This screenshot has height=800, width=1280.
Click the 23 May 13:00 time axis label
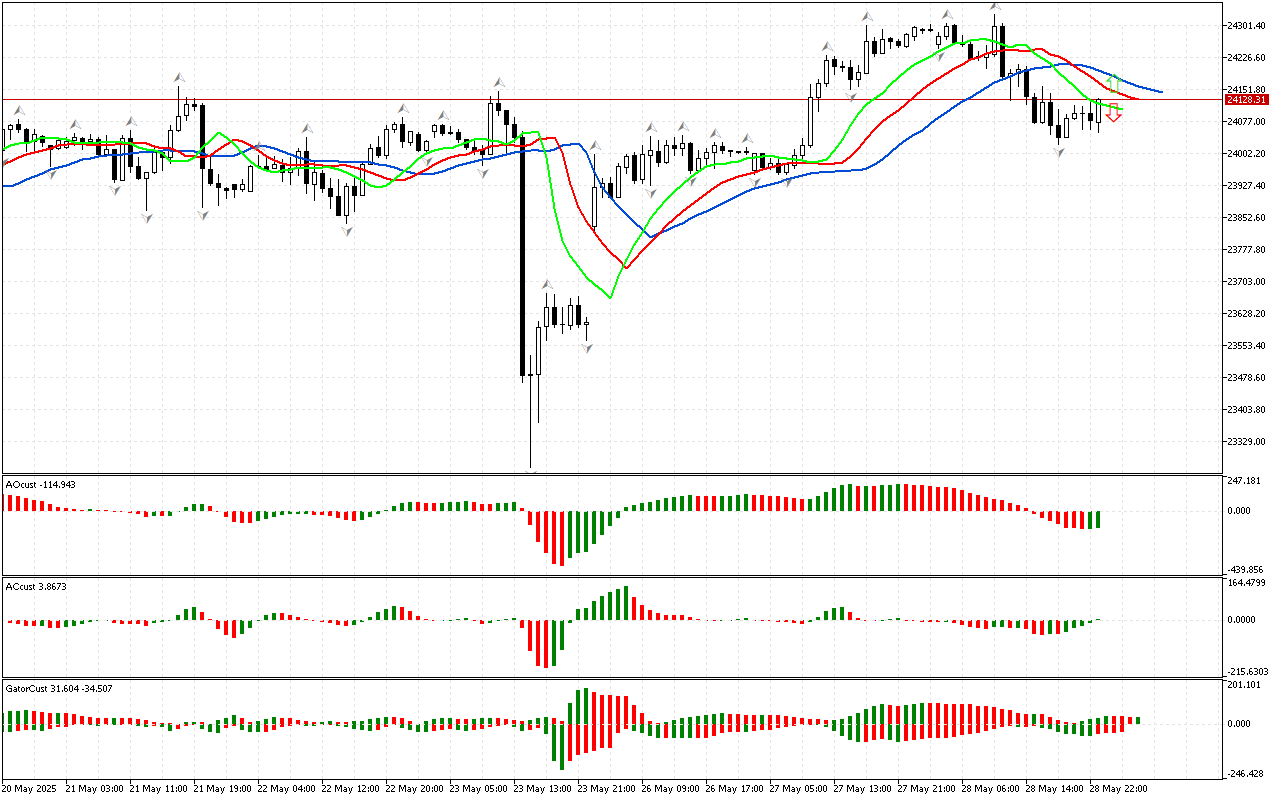pos(543,788)
